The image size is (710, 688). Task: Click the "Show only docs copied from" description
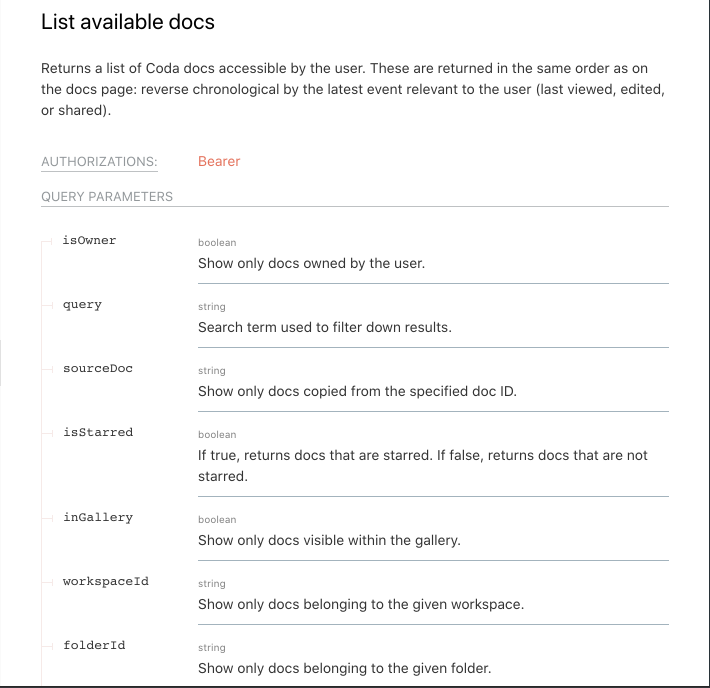[357, 392]
